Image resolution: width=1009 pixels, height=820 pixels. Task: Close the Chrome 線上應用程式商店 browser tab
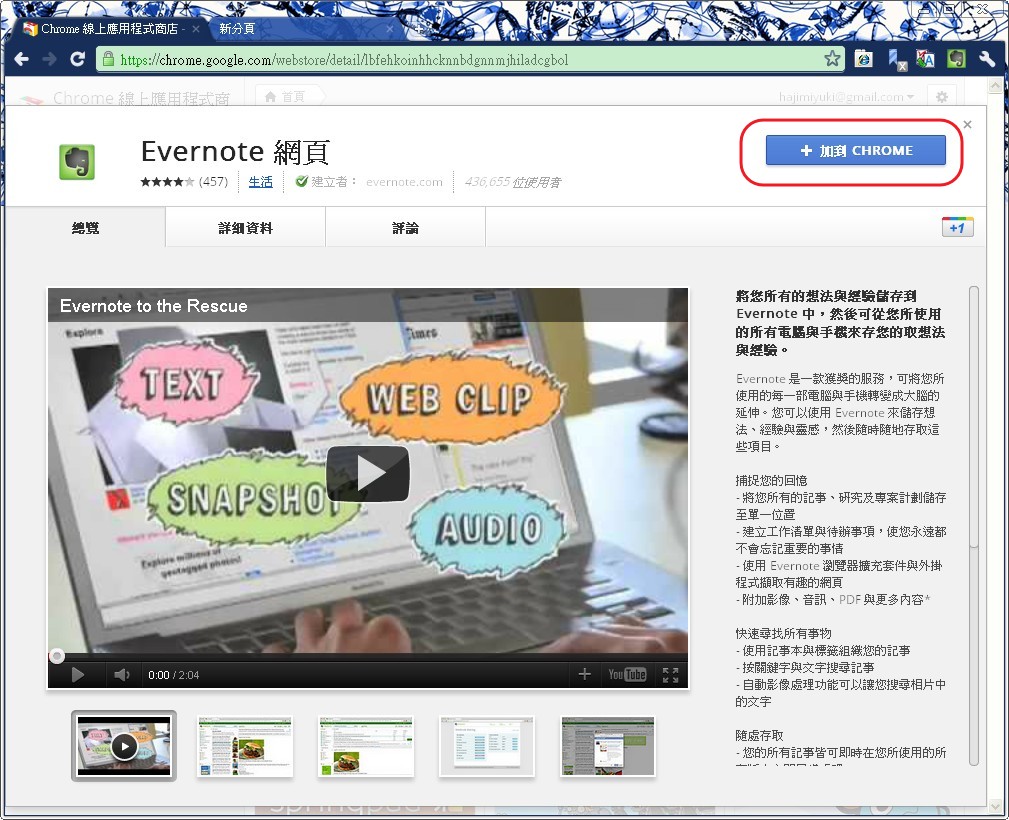[196, 29]
